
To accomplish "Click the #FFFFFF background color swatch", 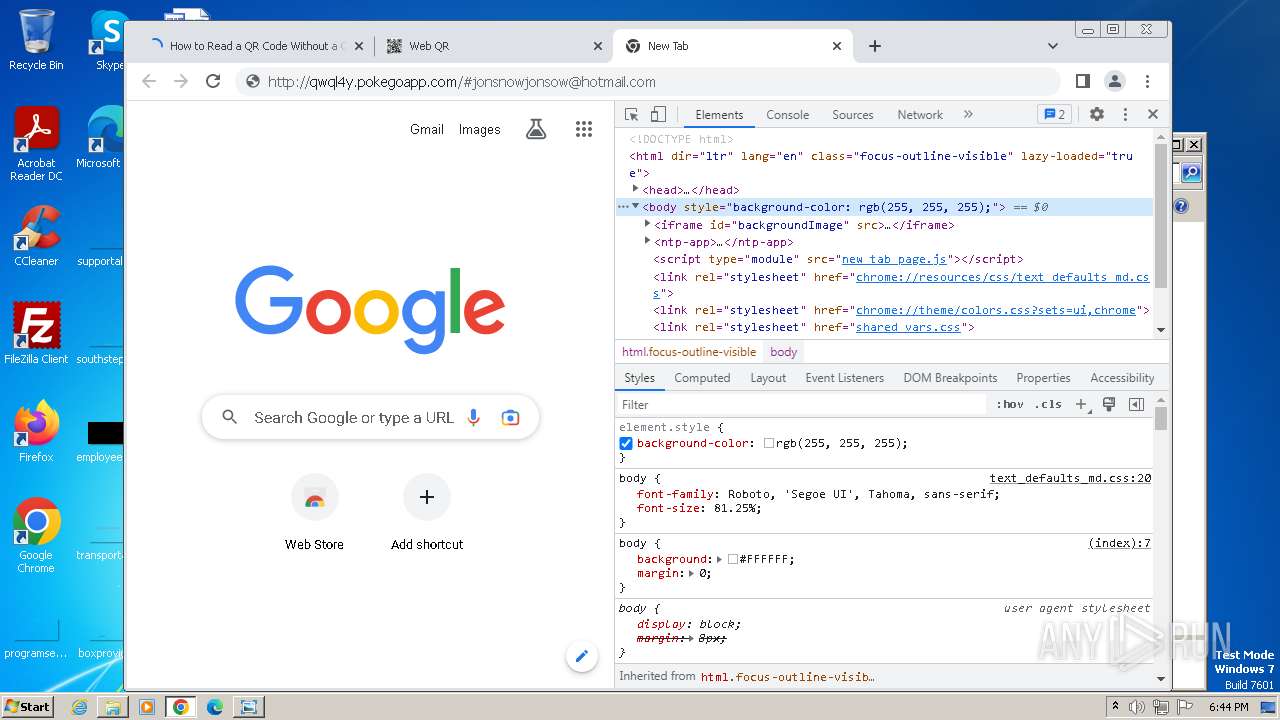I will pyautogui.click(x=733, y=559).
